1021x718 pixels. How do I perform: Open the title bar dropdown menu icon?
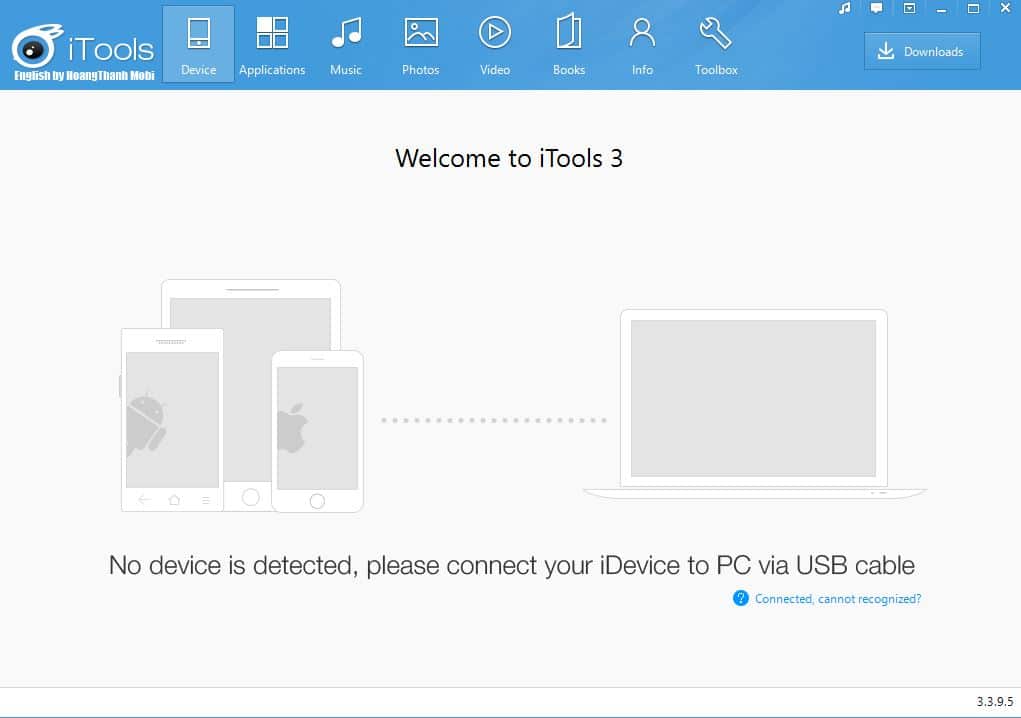click(x=909, y=8)
